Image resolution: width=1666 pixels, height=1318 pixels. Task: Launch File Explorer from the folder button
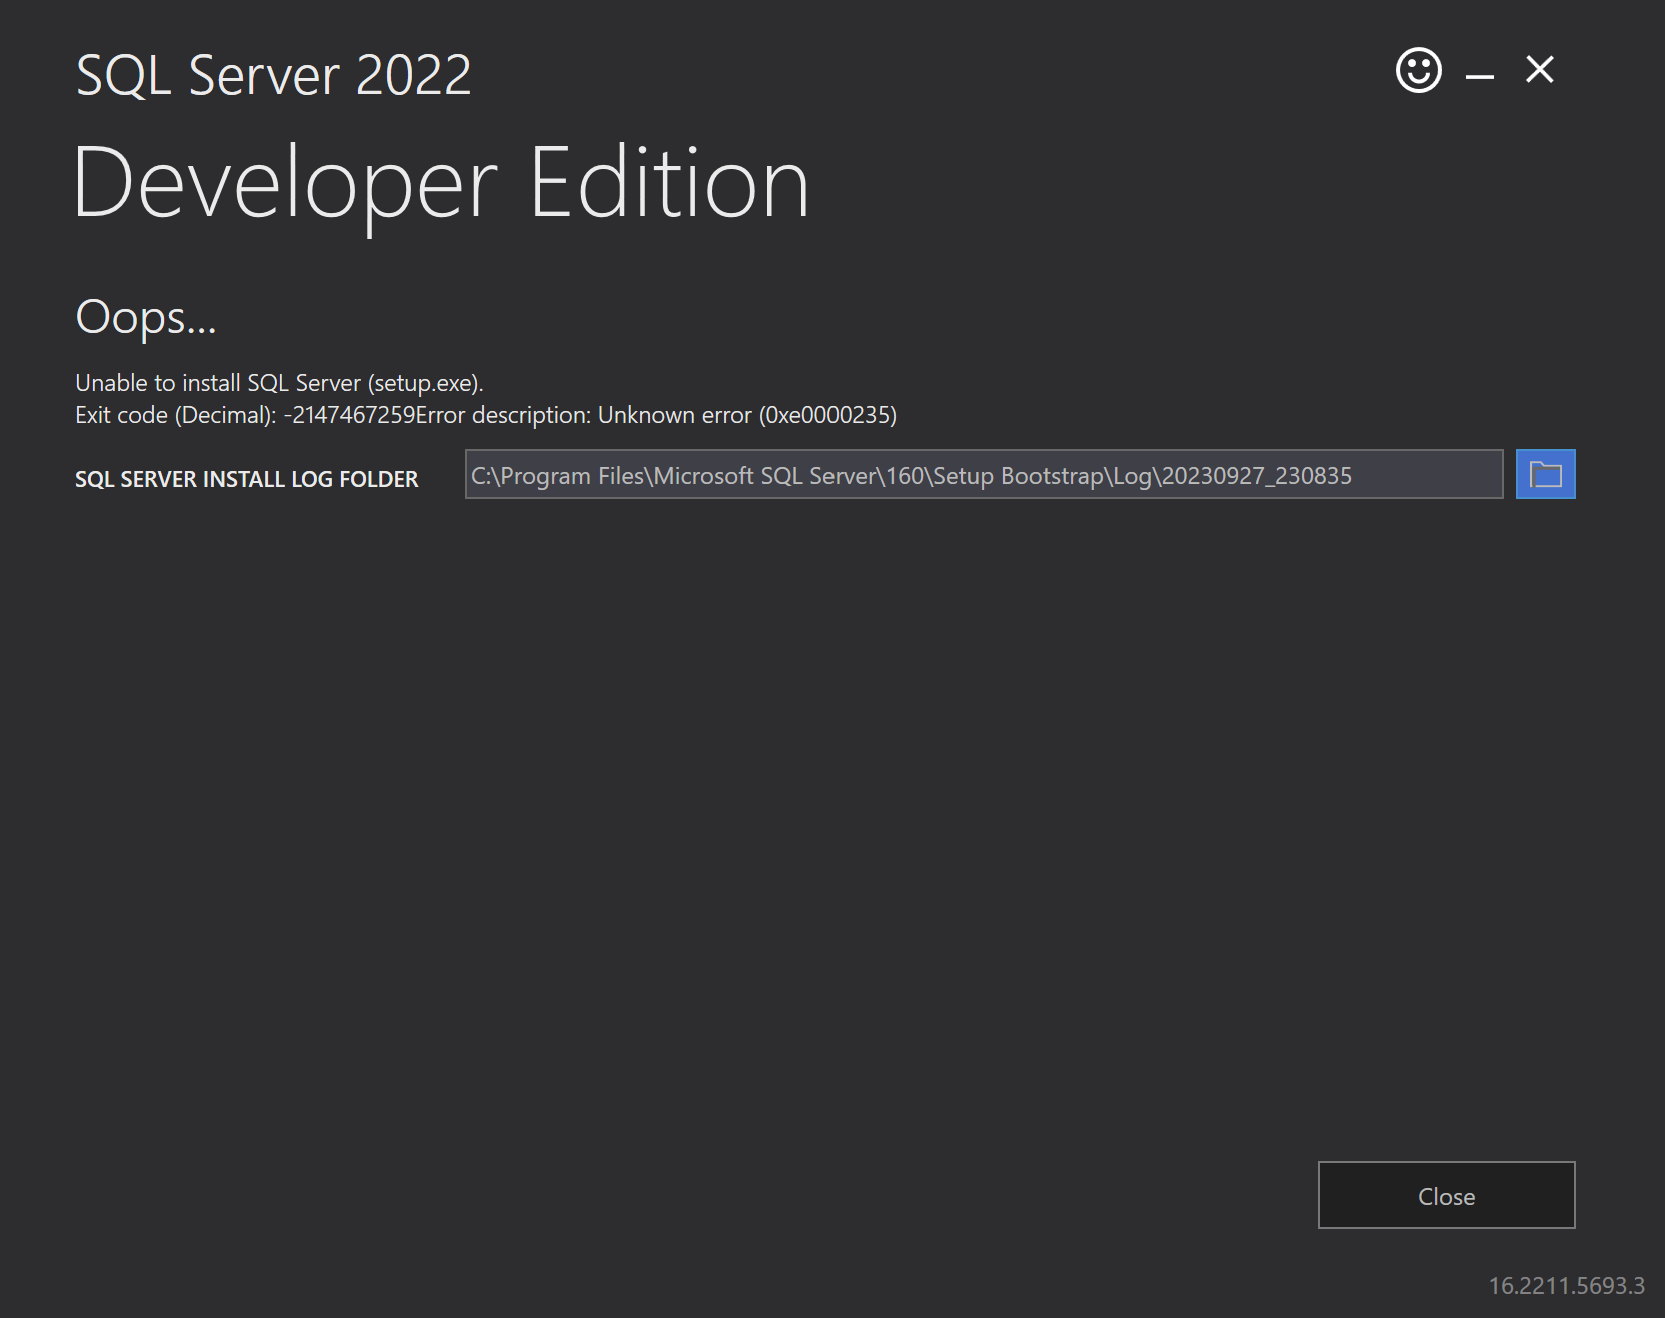(x=1544, y=474)
